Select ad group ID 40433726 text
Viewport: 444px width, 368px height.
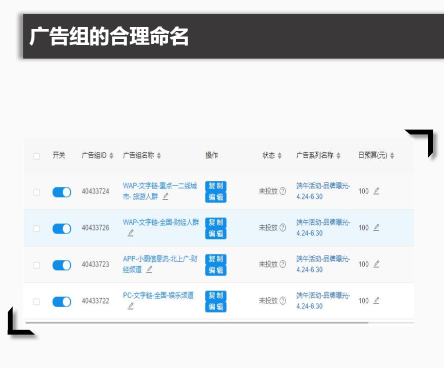(96, 228)
